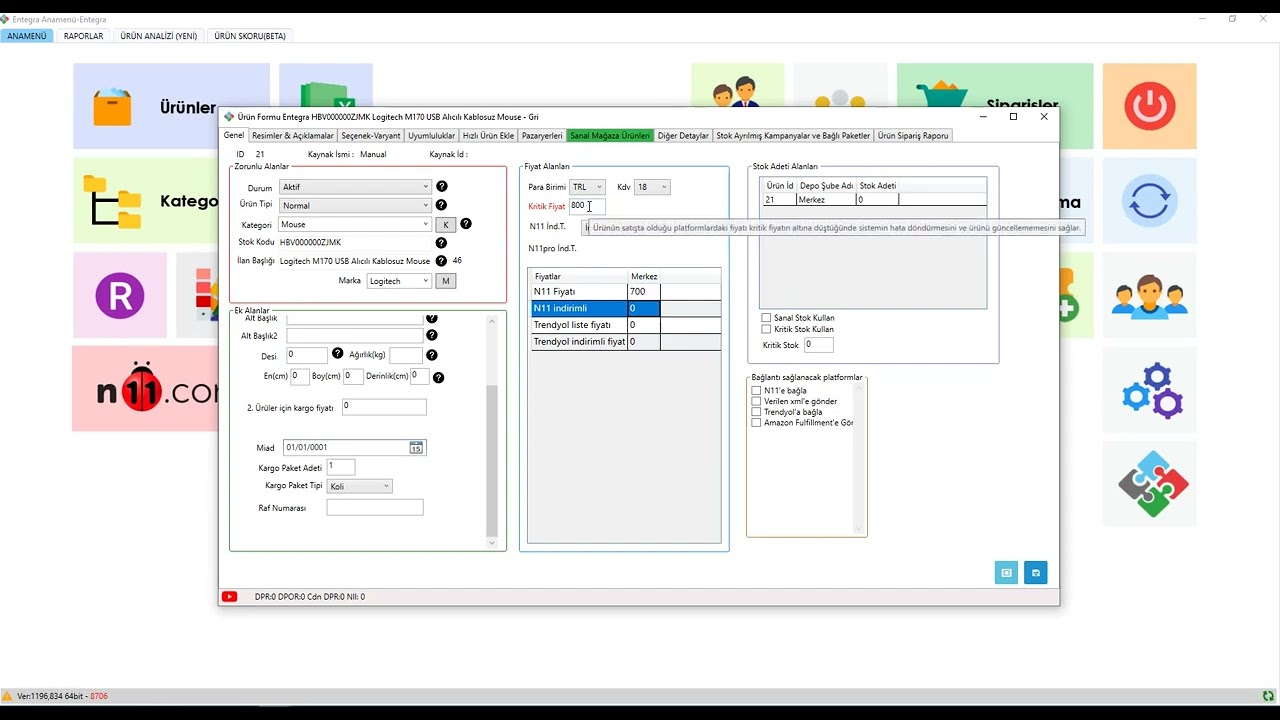The height and width of the screenshot is (720, 1280).
Task: Click the Merkez stock row cell
Action: tap(826, 200)
